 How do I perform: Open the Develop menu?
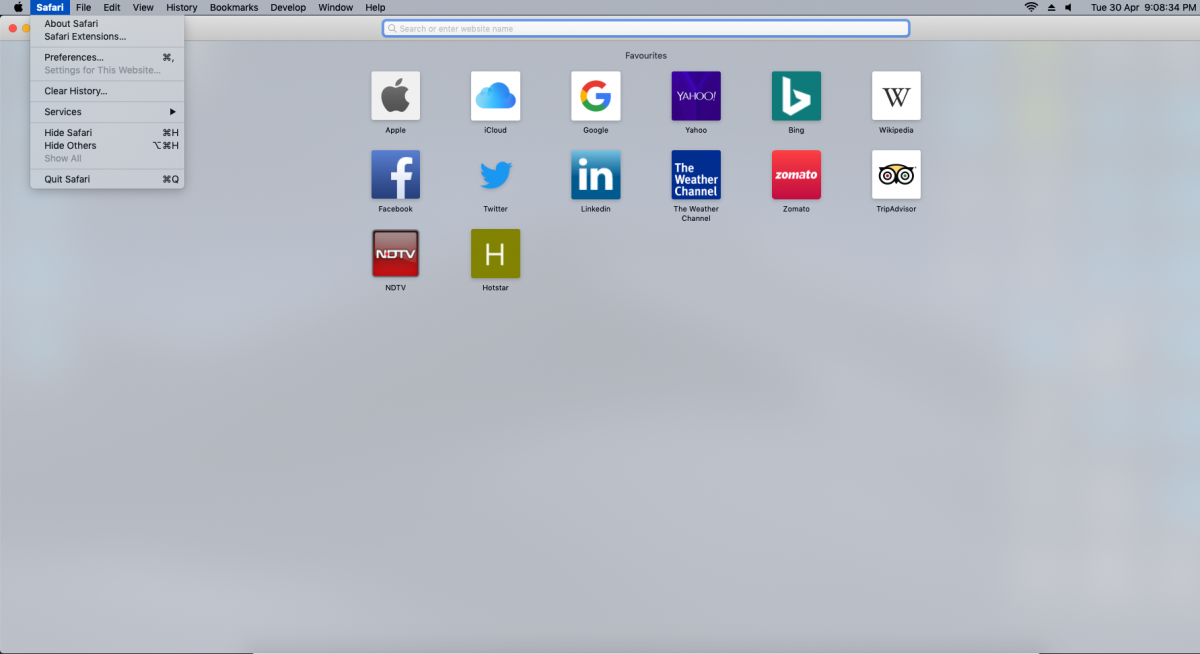click(288, 7)
